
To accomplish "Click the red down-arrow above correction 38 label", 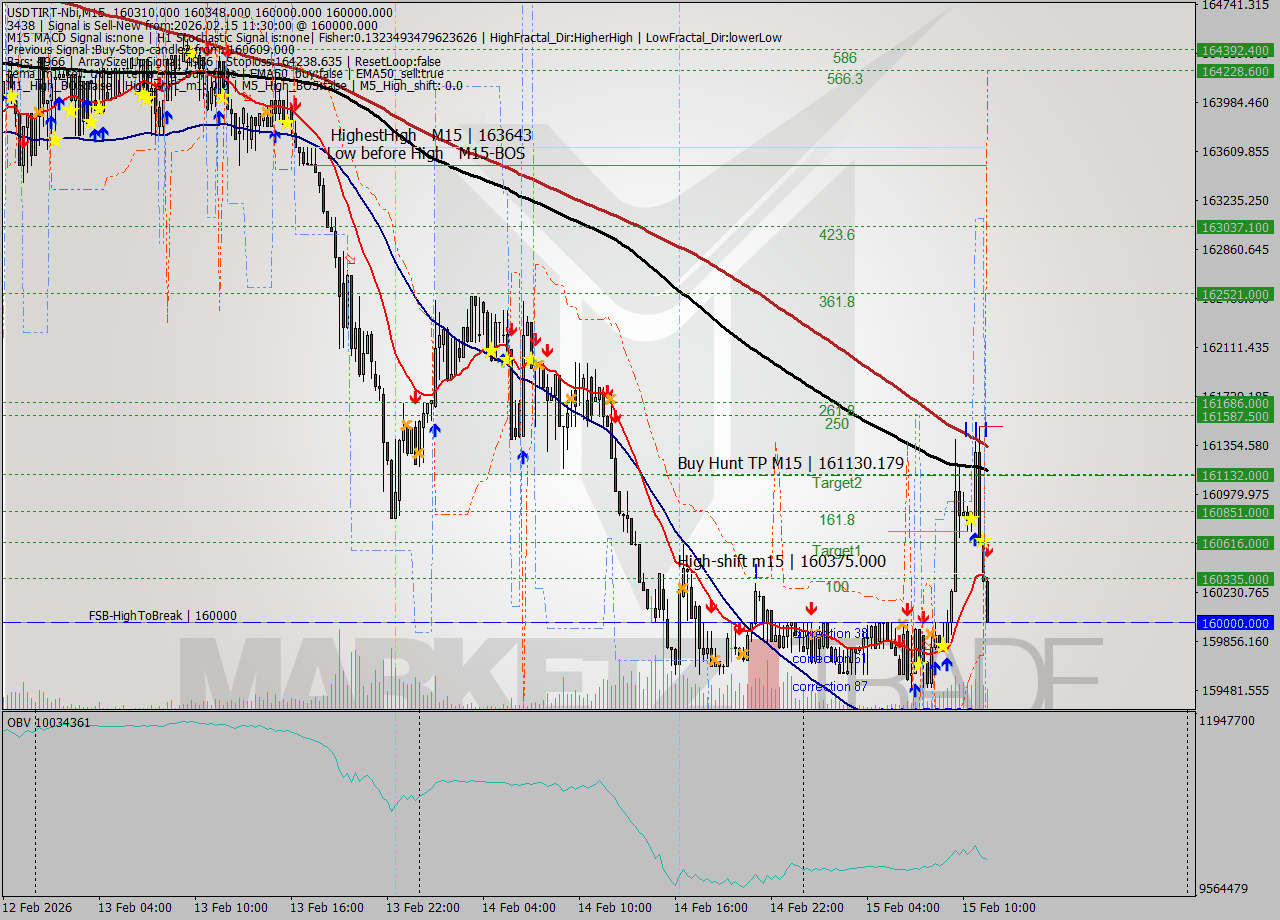I will pos(811,607).
